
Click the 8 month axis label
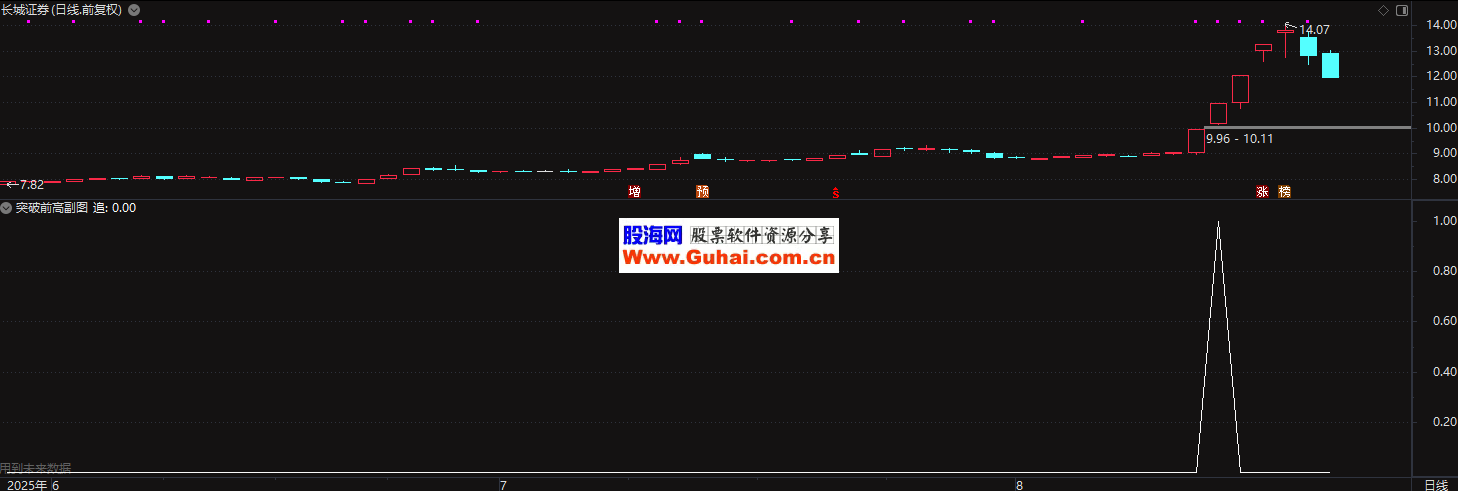click(1019, 485)
